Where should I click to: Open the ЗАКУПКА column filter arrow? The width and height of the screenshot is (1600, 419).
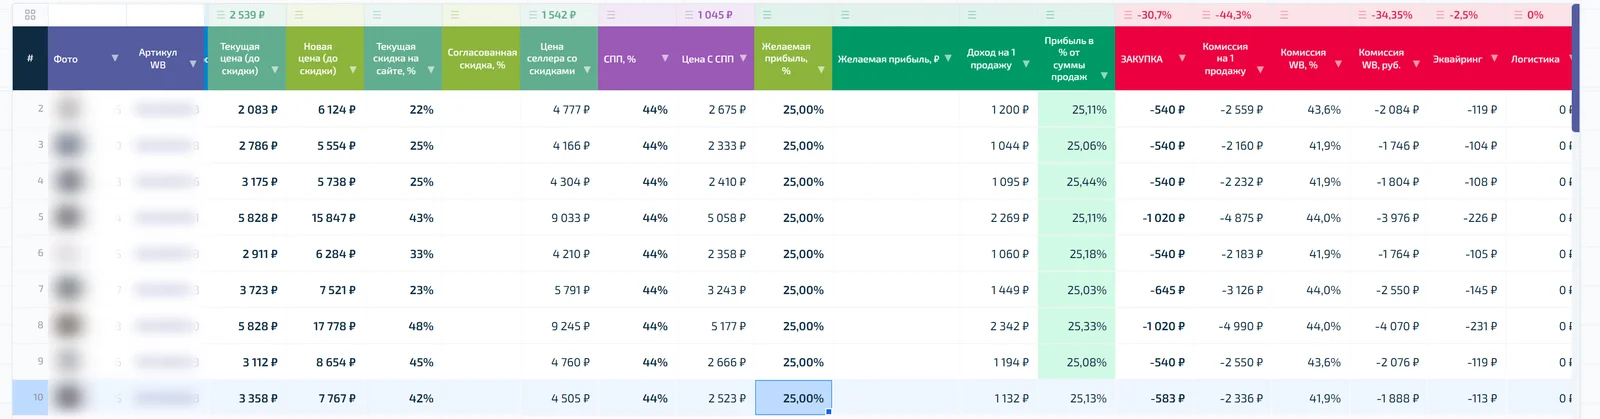[1182, 58]
